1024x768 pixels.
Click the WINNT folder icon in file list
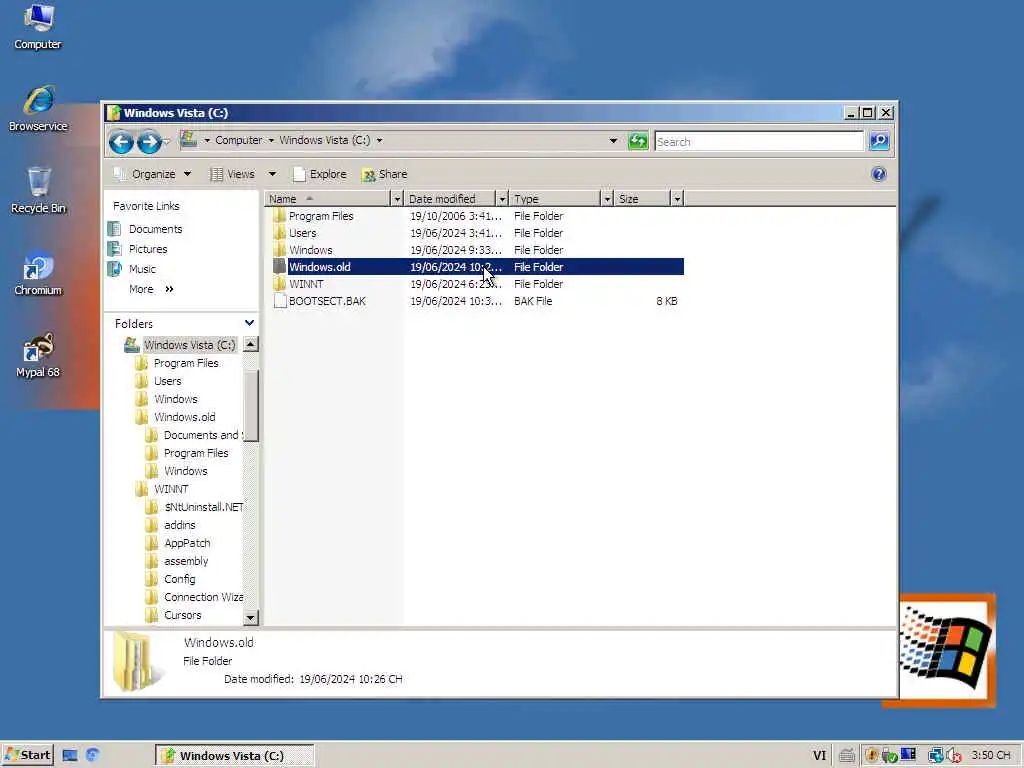coord(280,283)
